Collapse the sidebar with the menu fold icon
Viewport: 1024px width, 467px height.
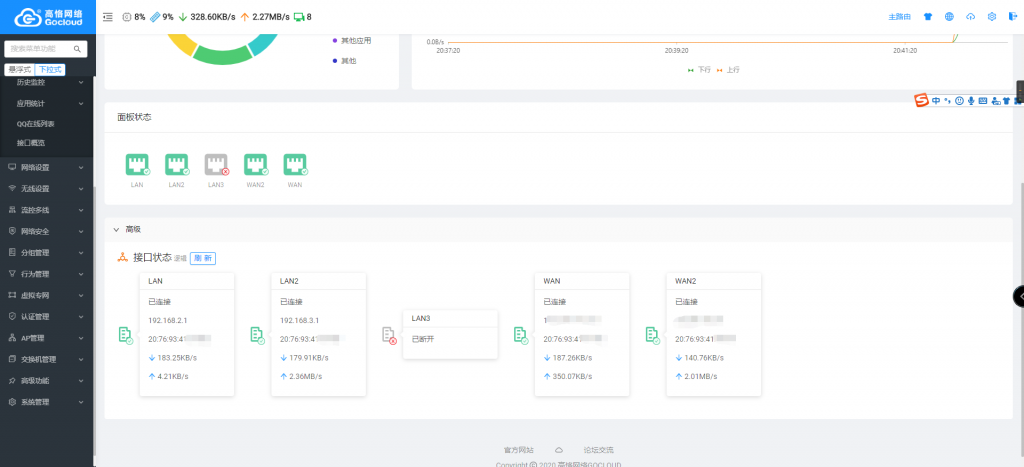click(x=107, y=17)
